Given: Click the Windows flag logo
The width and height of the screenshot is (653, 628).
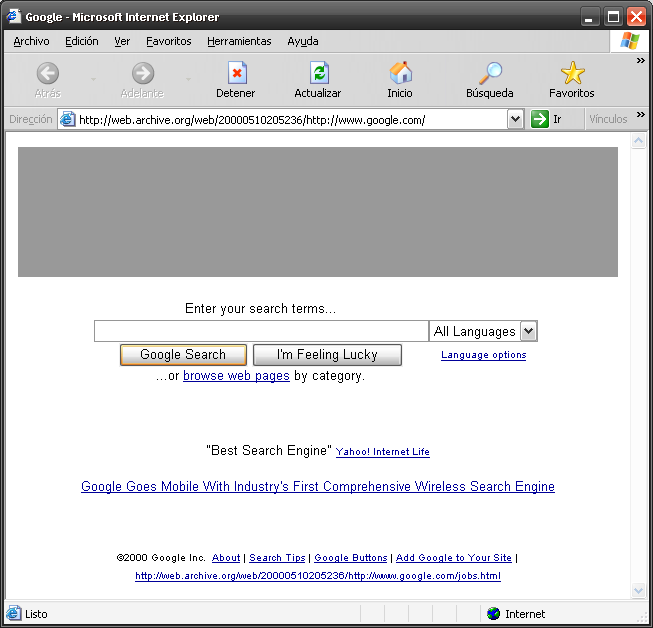Looking at the screenshot, I should (x=629, y=41).
